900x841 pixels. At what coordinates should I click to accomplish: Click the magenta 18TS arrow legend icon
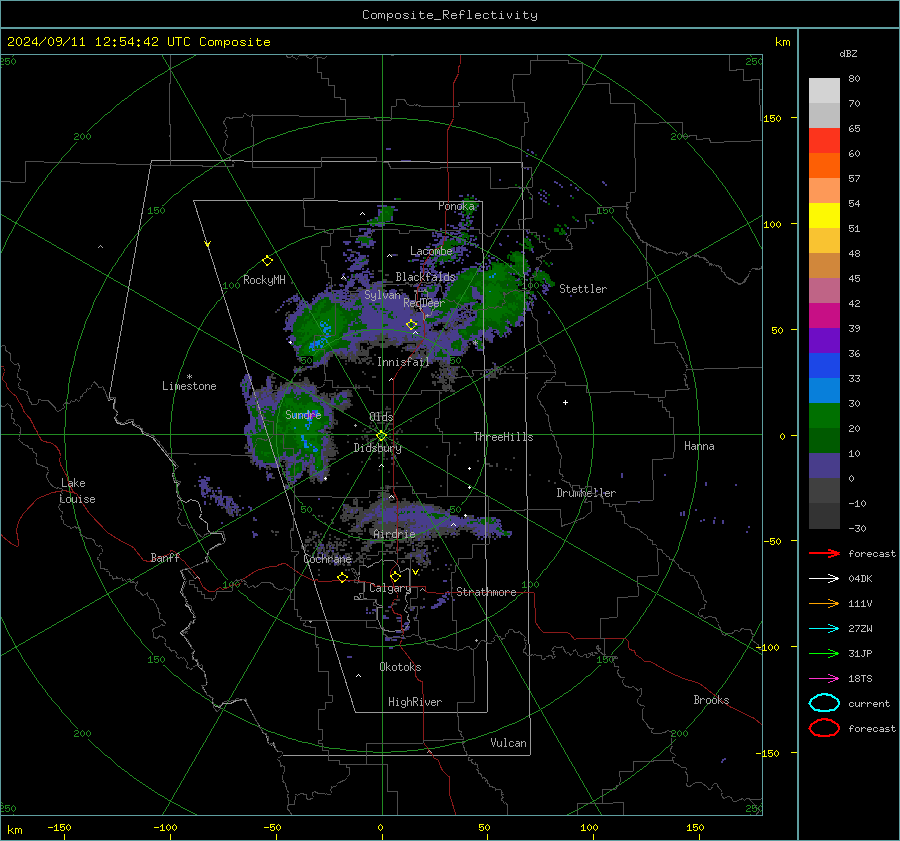(x=824, y=679)
